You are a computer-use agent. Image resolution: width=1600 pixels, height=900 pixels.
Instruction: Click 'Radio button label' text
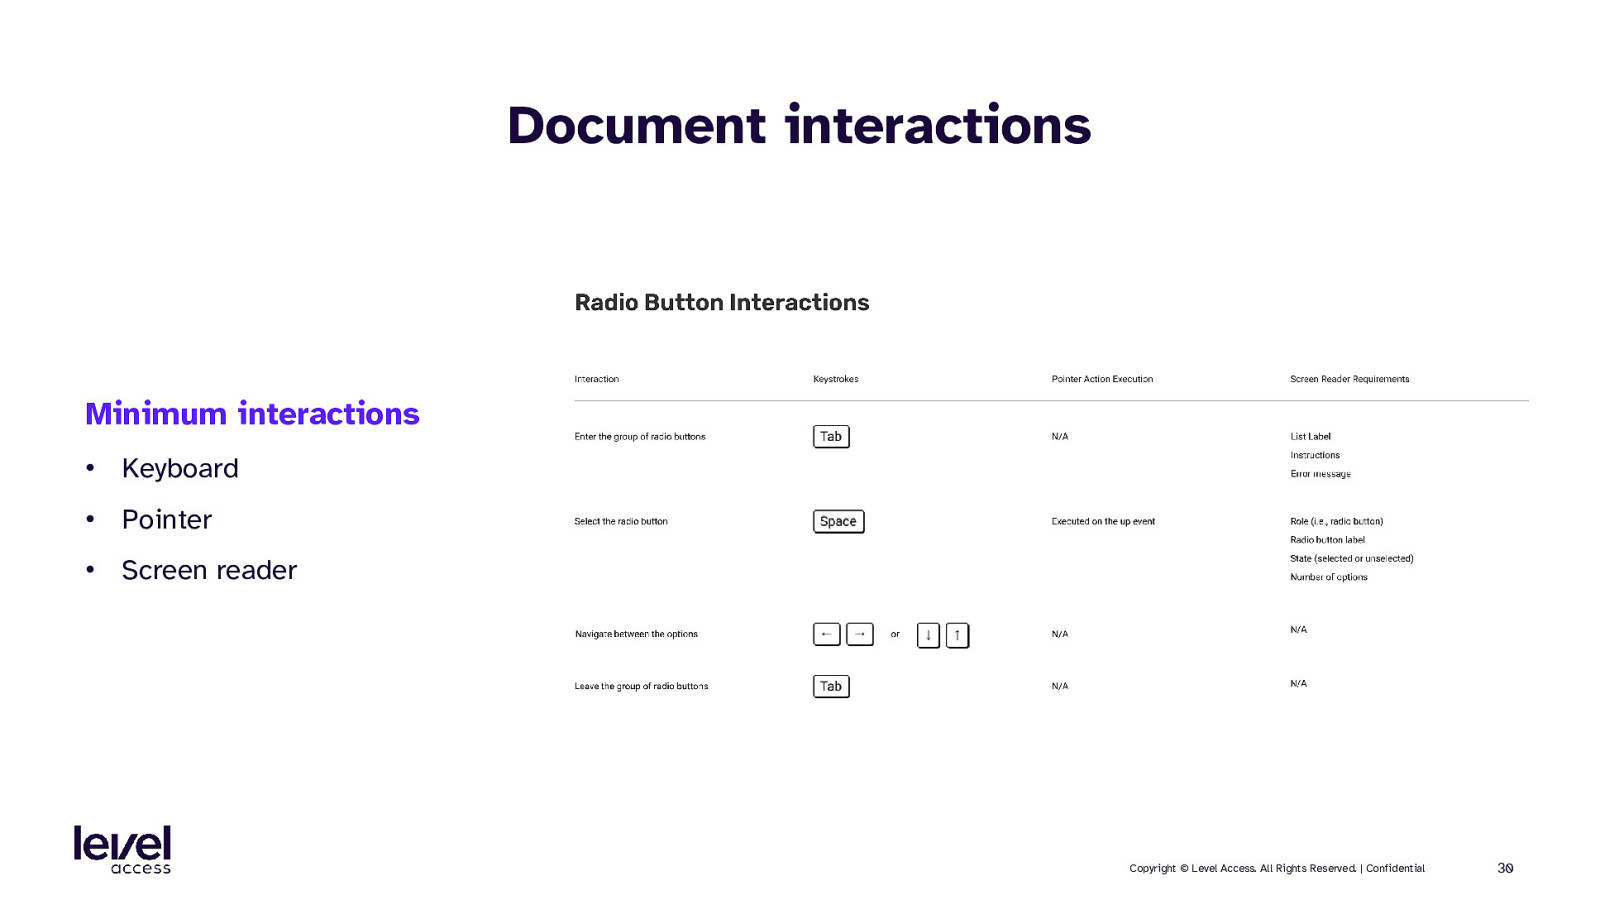tap(1327, 540)
